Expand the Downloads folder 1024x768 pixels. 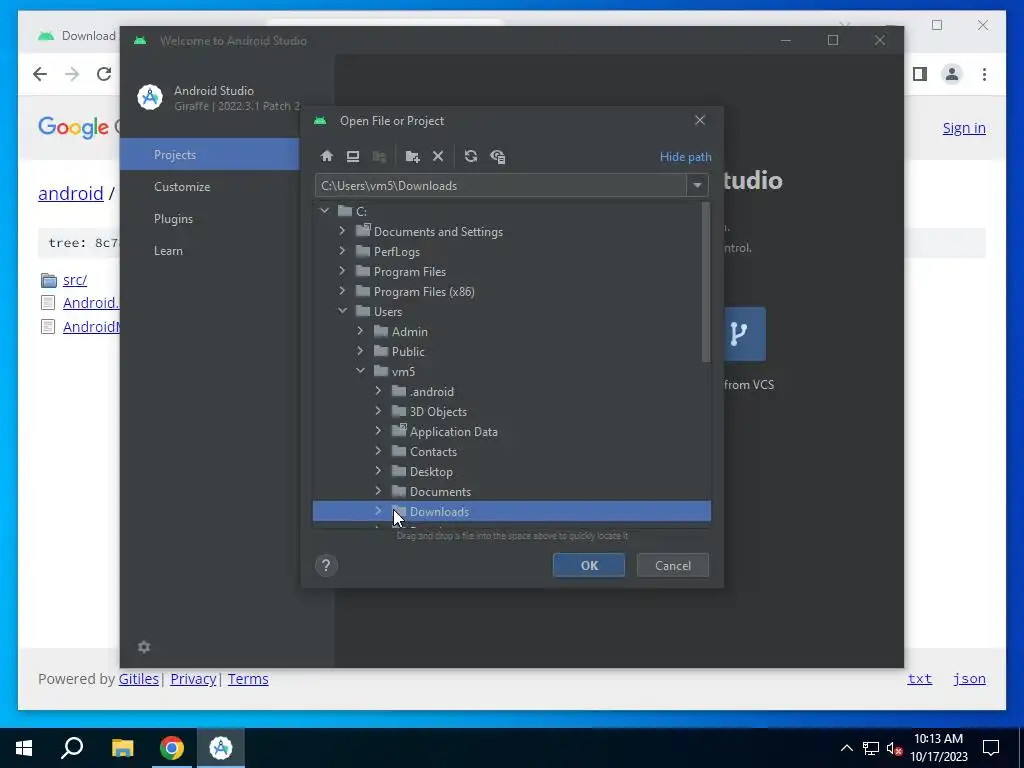pyautogui.click(x=378, y=511)
